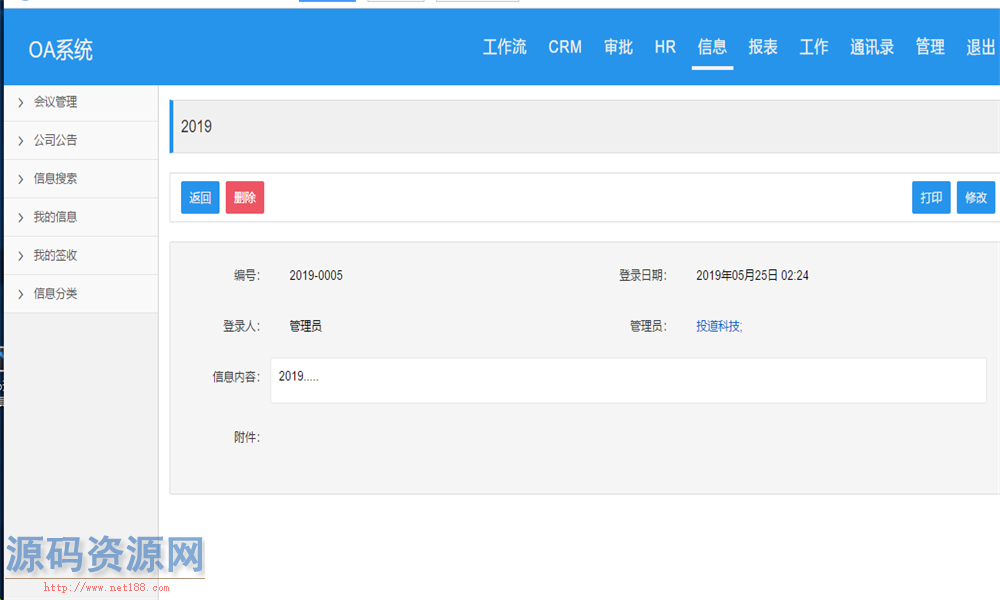
Task: Open the 工作流 module from the top navigation
Action: (505, 46)
